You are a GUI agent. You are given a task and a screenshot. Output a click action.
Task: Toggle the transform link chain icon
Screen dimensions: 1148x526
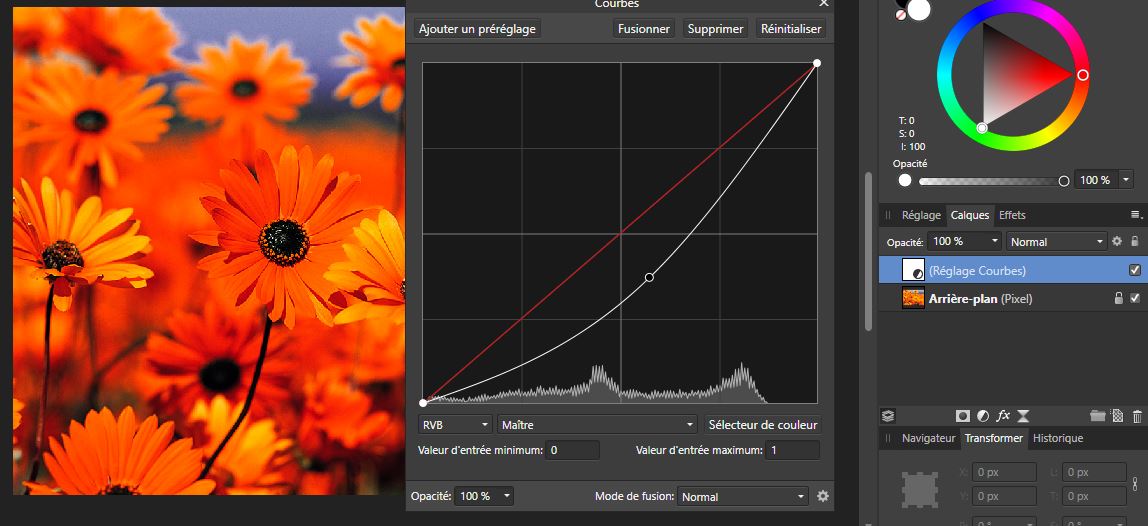(1136, 484)
